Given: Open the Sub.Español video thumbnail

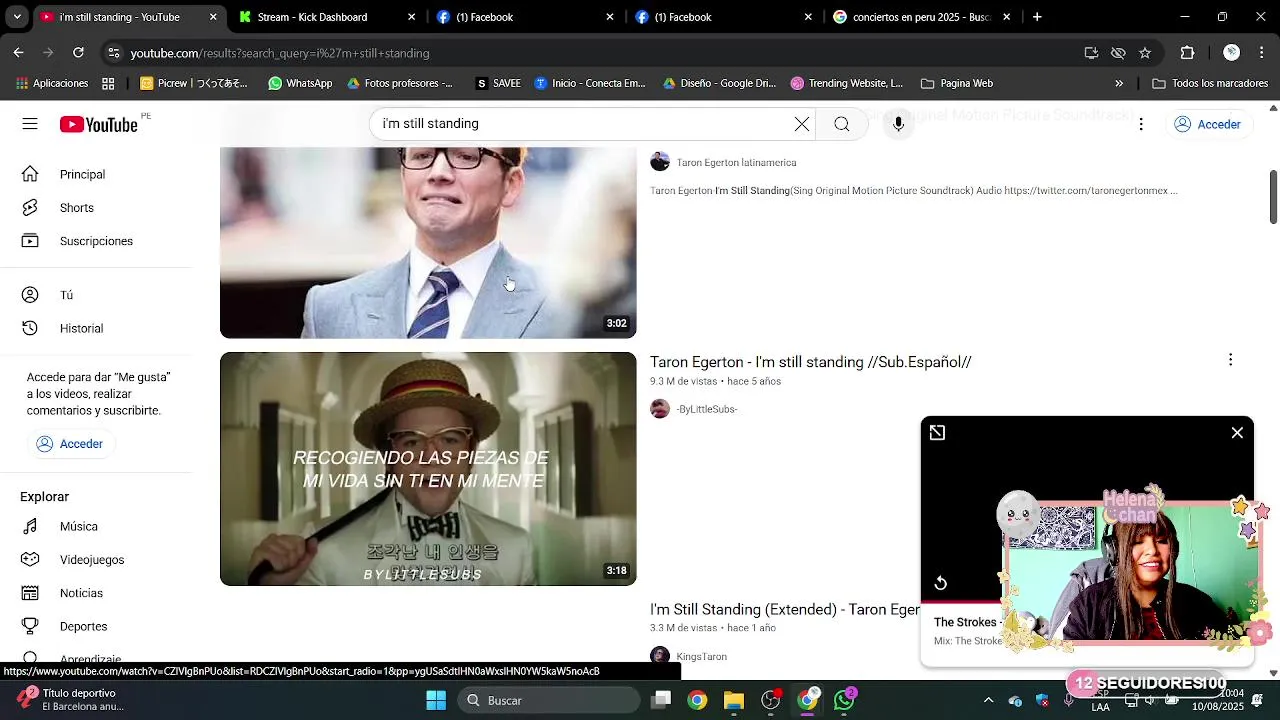Looking at the screenshot, I should coord(428,469).
